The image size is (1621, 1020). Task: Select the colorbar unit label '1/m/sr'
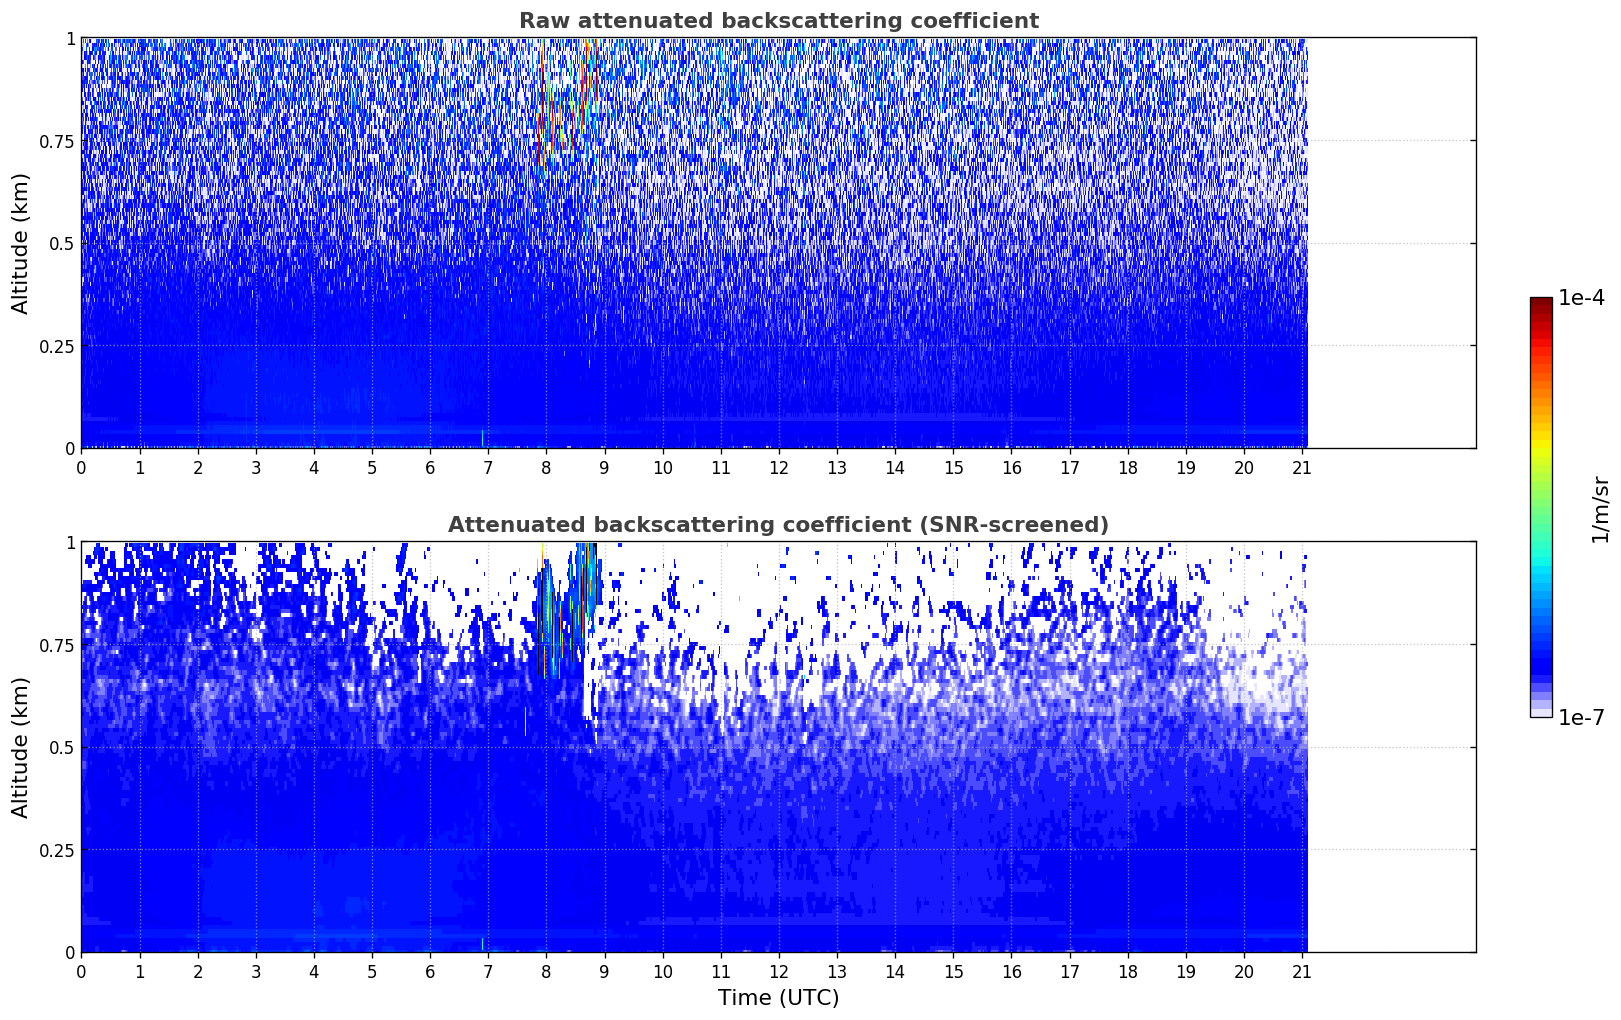(x=1600, y=509)
